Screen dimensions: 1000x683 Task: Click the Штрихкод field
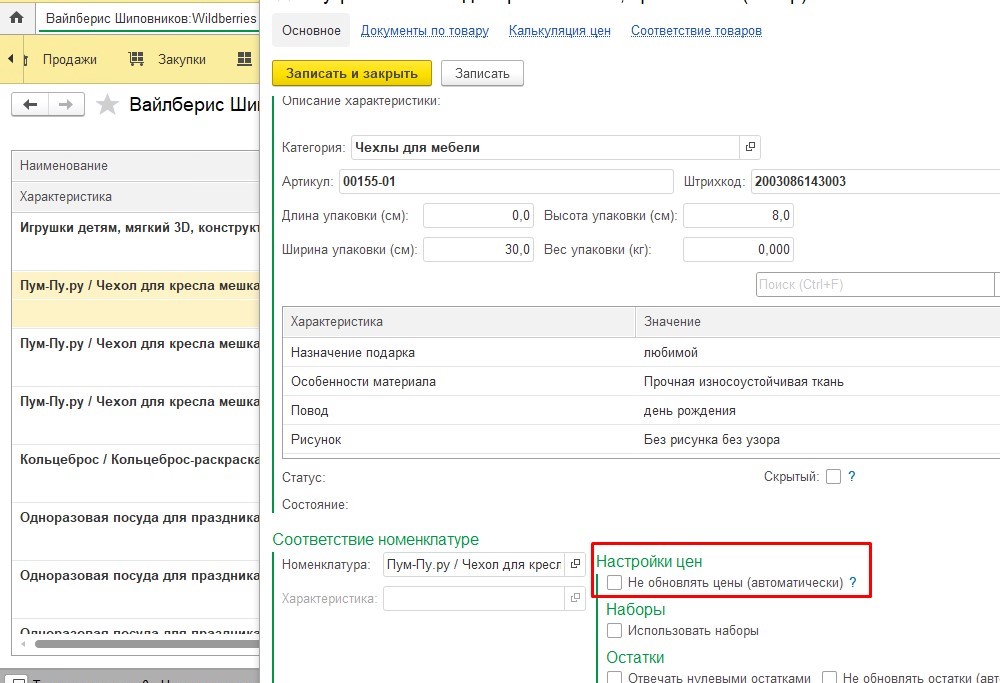point(875,181)
